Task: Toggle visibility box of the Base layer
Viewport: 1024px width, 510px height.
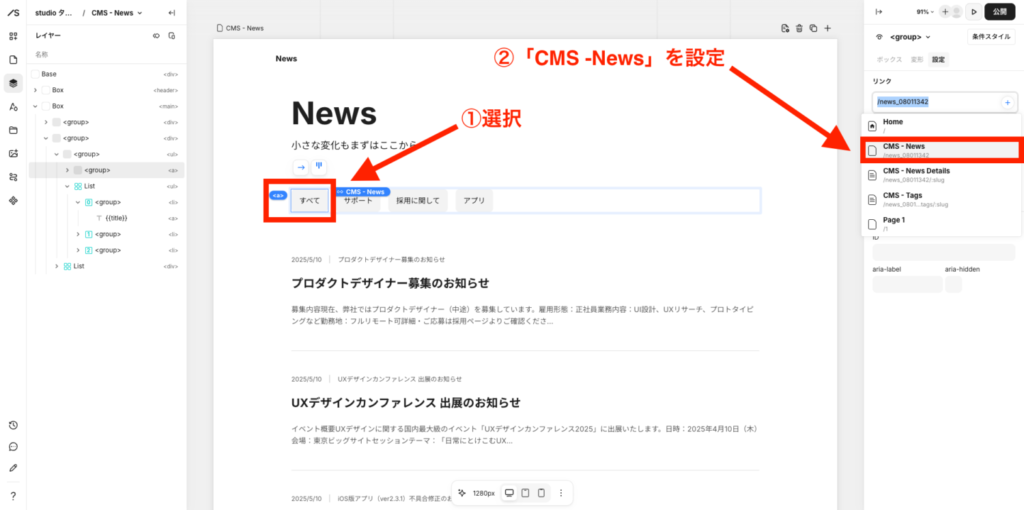Action: pos(36,74)
